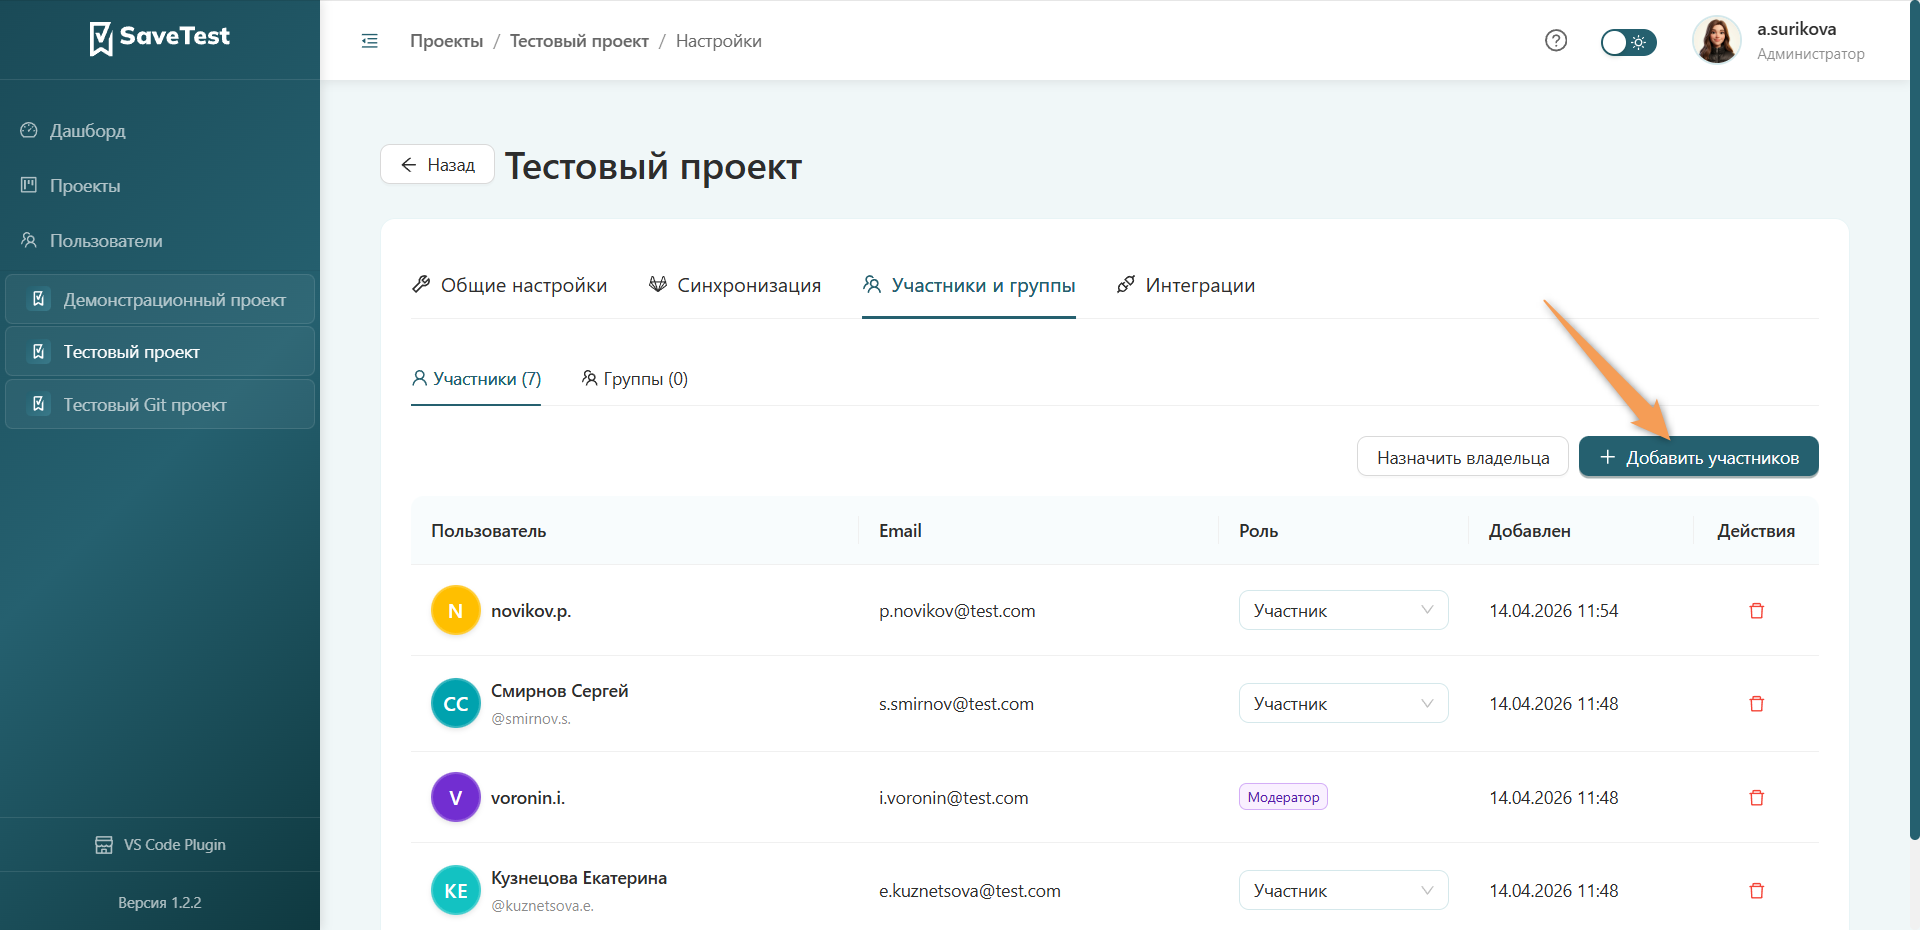Go back with the Назад button
This screenshot has width=1920, height=930.
[437, 165]
